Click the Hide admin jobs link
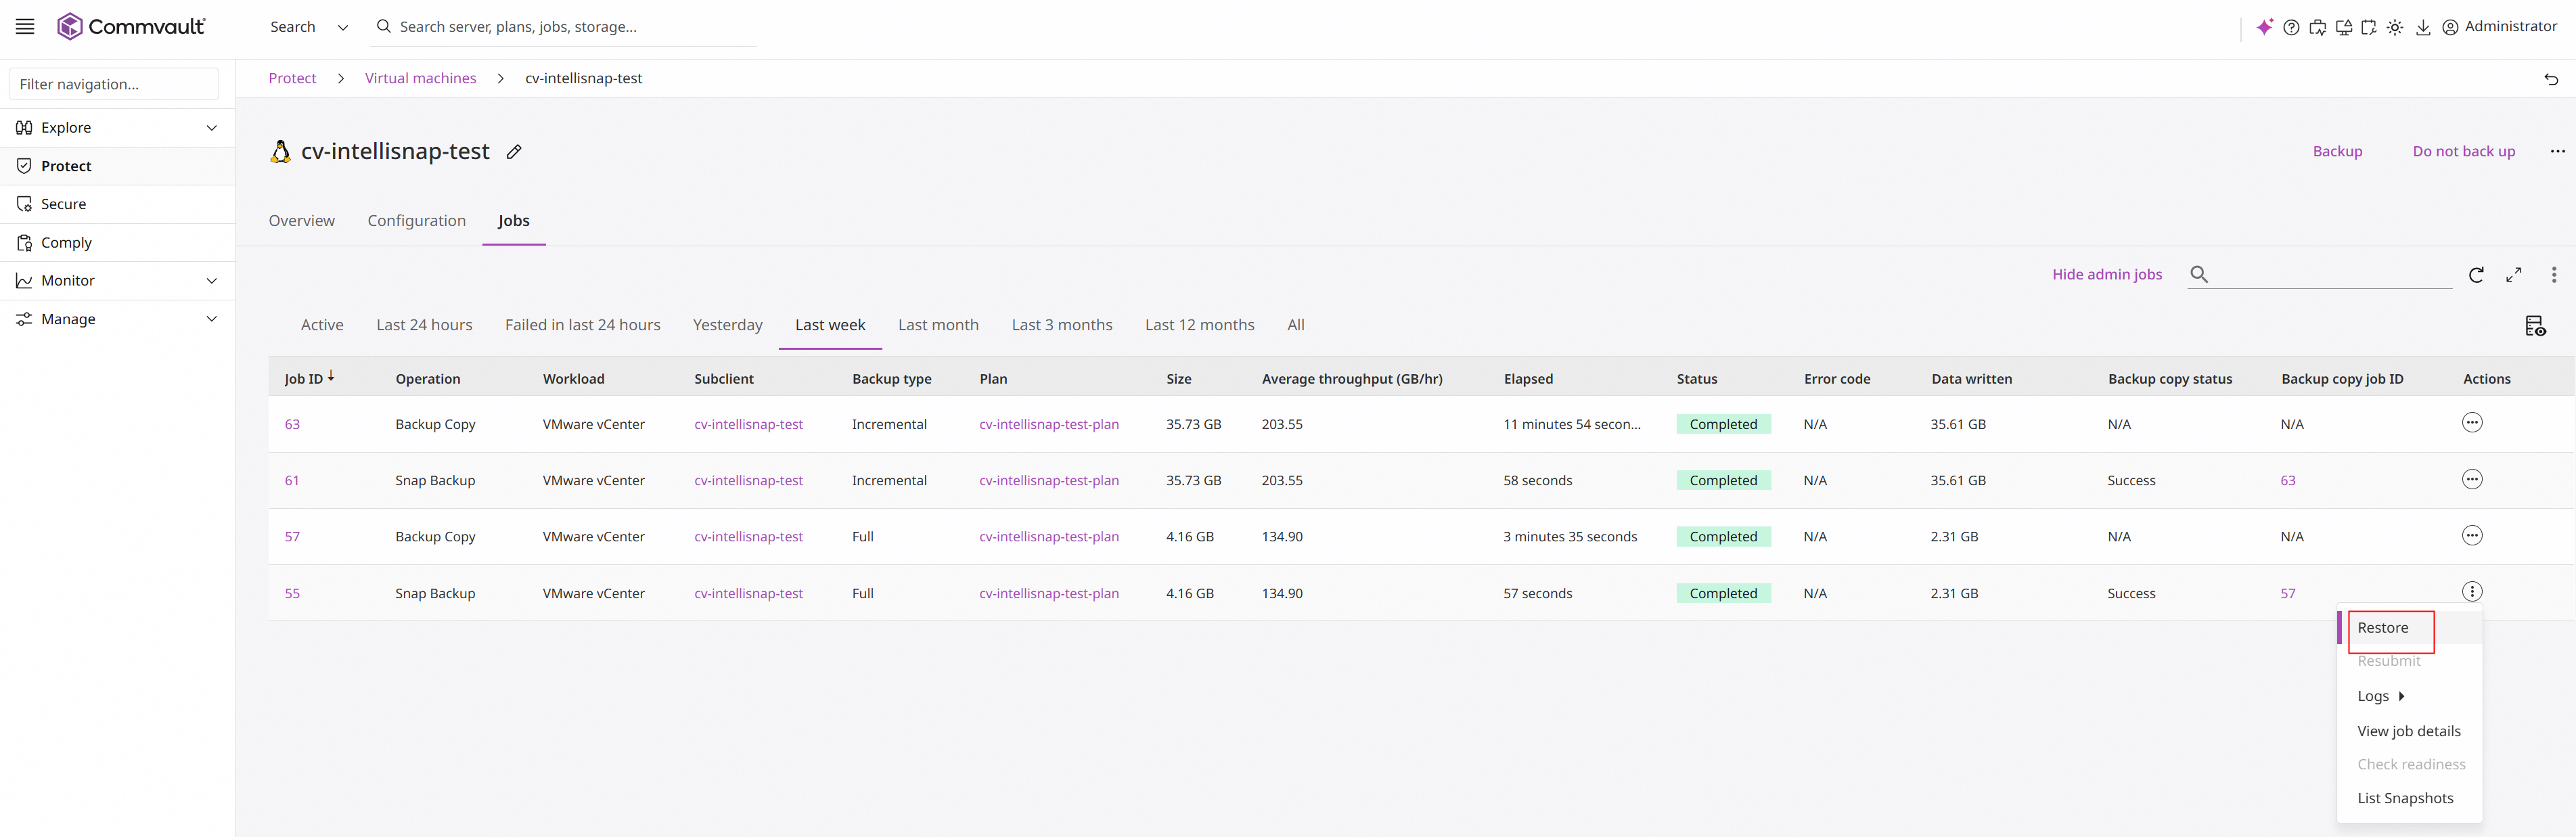2576x837 pixels. [2107, 275]
